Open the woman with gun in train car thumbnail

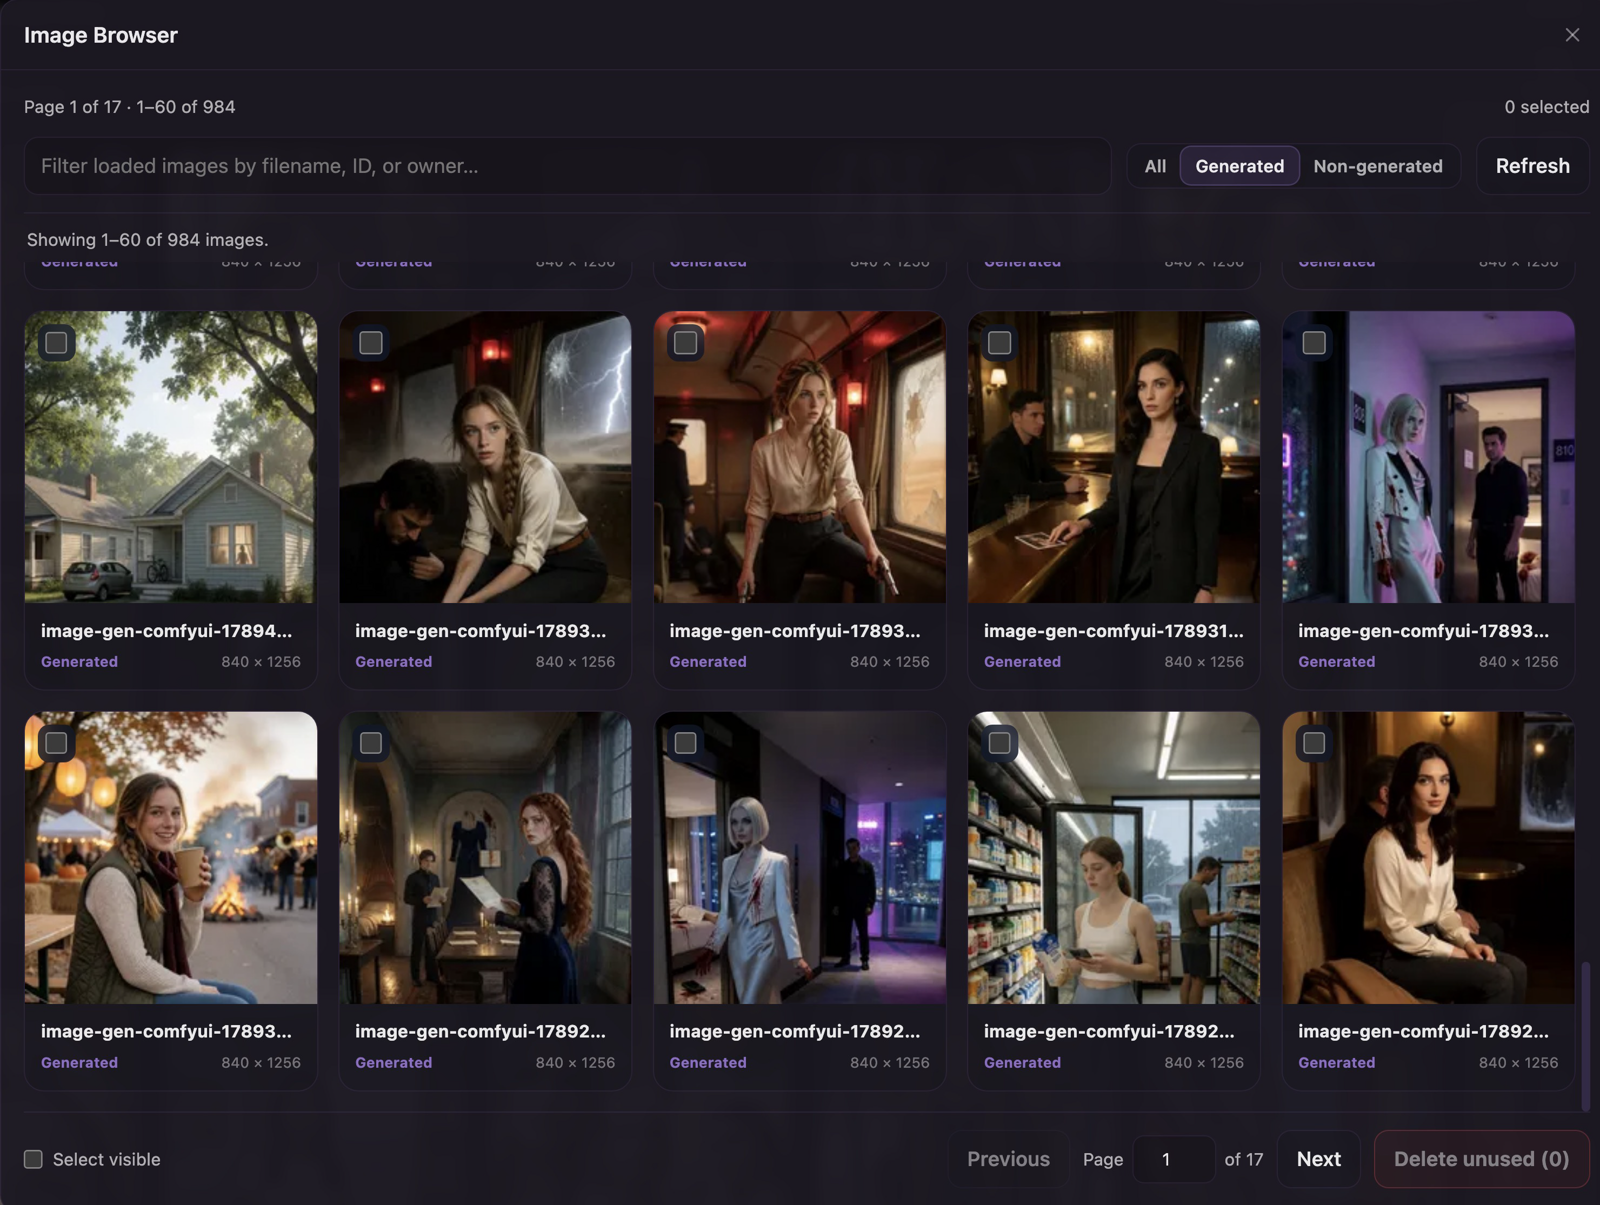(x=800, y=457)
